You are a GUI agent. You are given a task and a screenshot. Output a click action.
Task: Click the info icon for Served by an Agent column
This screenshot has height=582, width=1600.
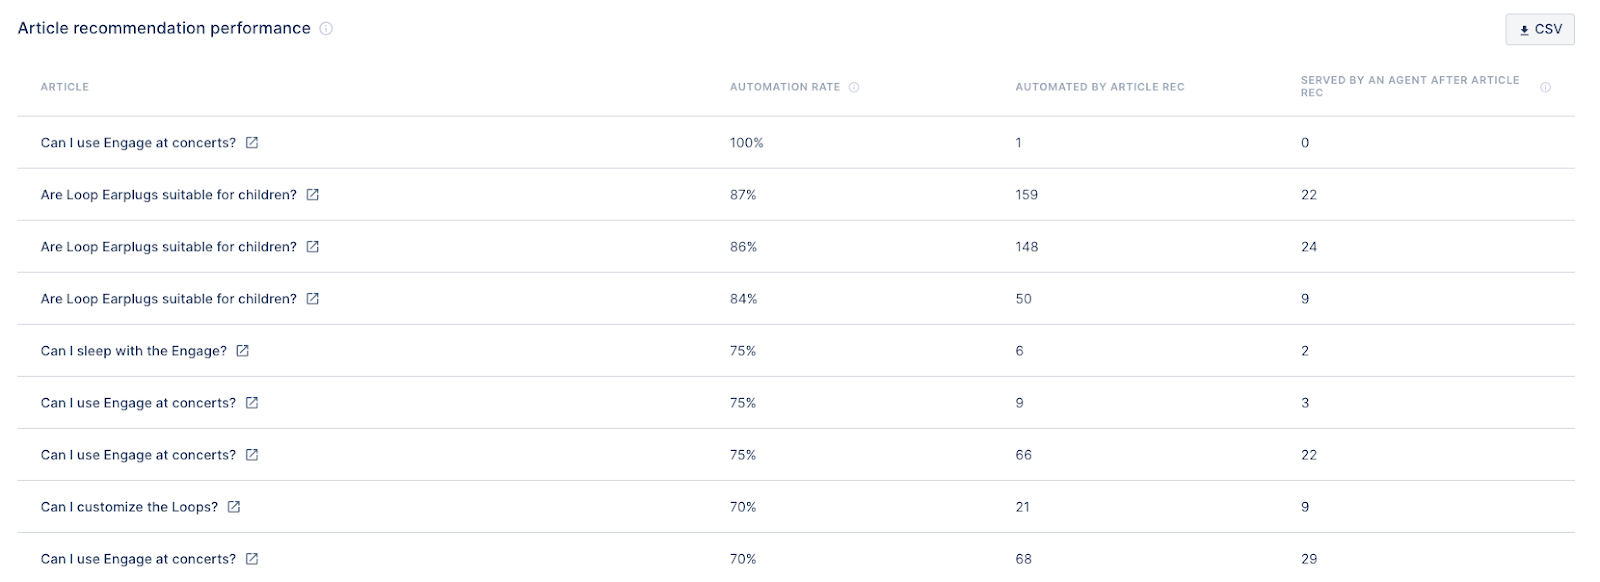click(1545, 87)
